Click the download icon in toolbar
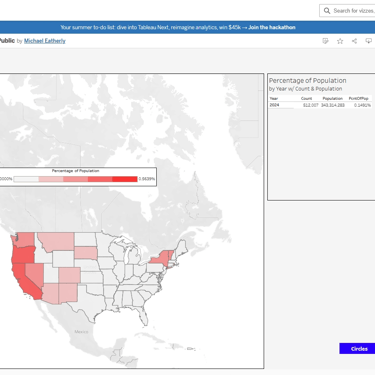Image resolution: width=375 pixels, height=375 pixels. [x=368, y=41]
